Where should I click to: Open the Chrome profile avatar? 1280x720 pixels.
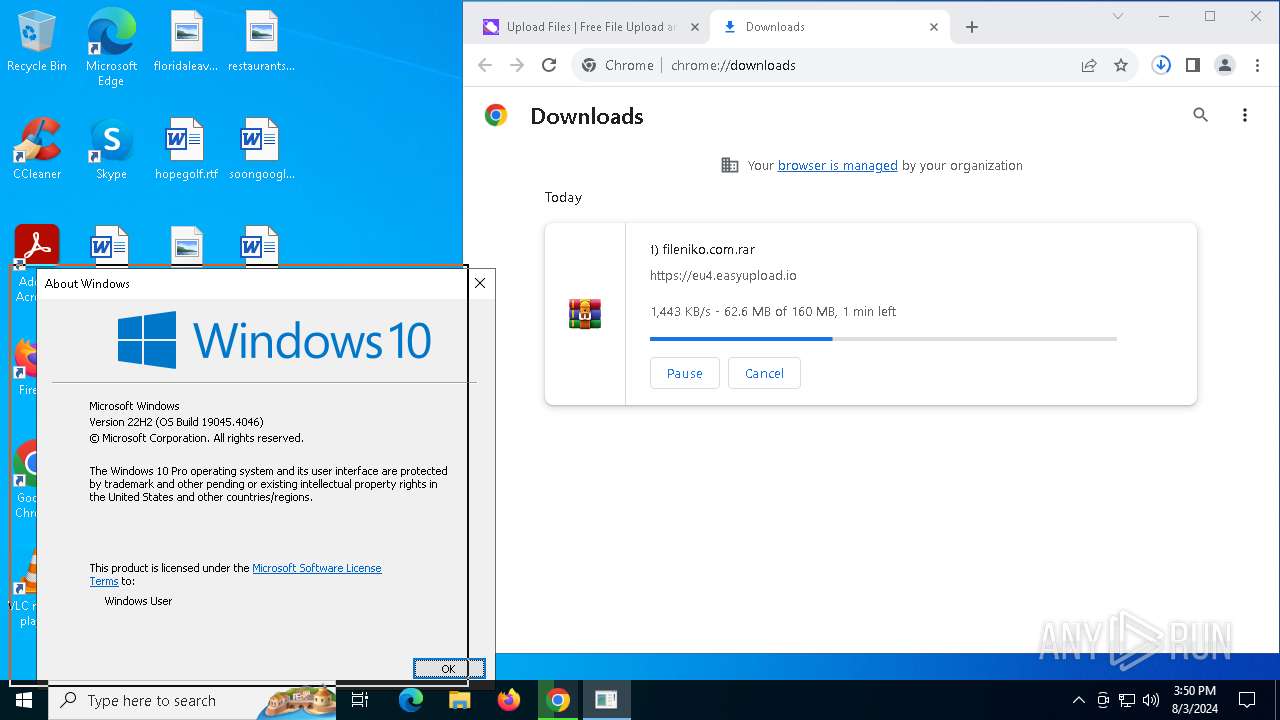[x=1225, y=65]
